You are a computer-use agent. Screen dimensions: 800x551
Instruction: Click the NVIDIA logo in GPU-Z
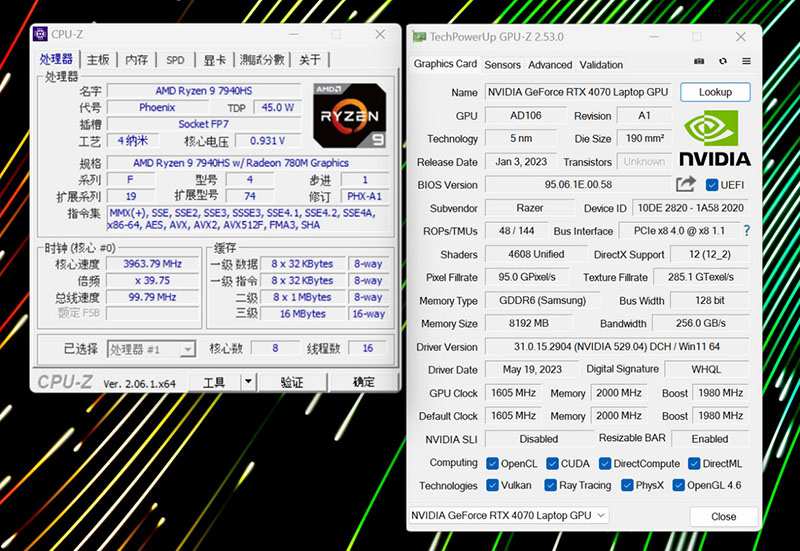[x=714, y=138]
